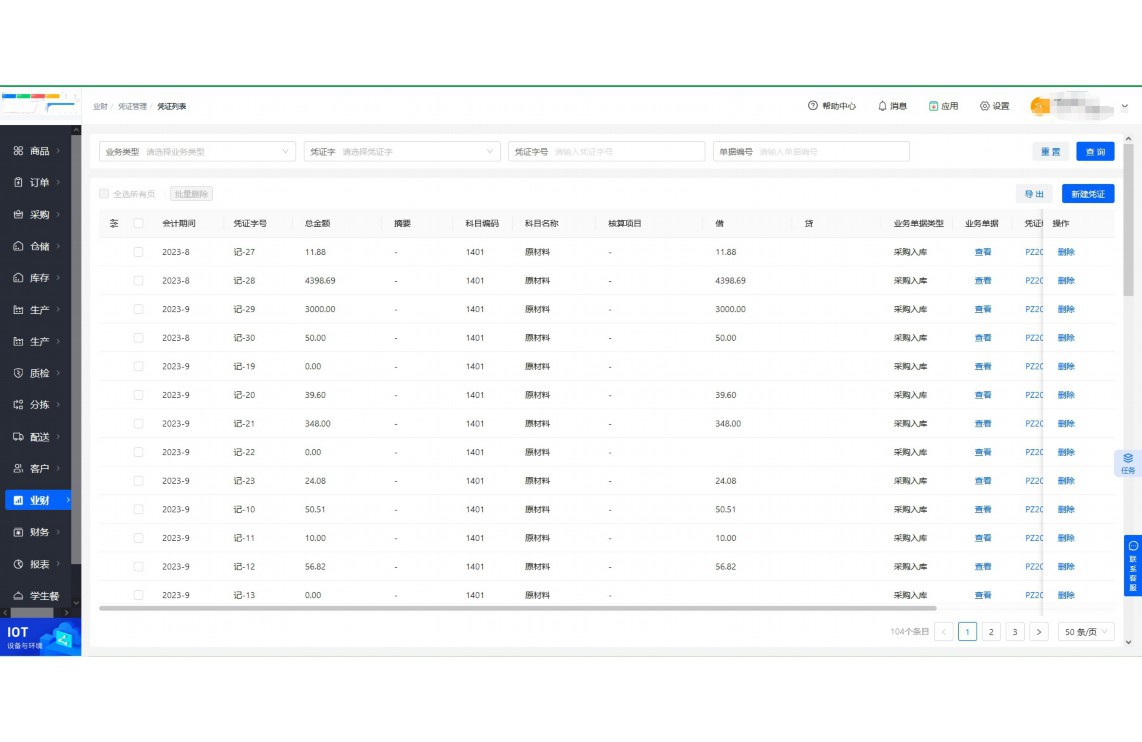Image resolution: width=1142 pixels, height=742 pixels.
Task: Click the 消息 notification bell
Action: (882, 106)
